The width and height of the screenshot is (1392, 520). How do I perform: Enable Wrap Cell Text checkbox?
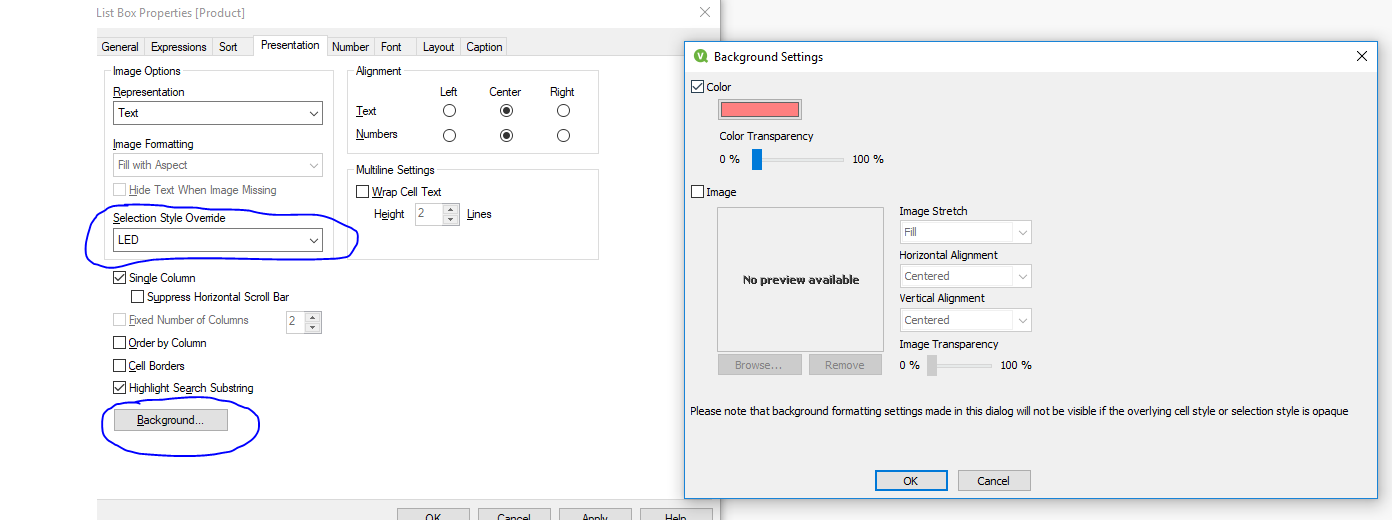coord(363,192)
